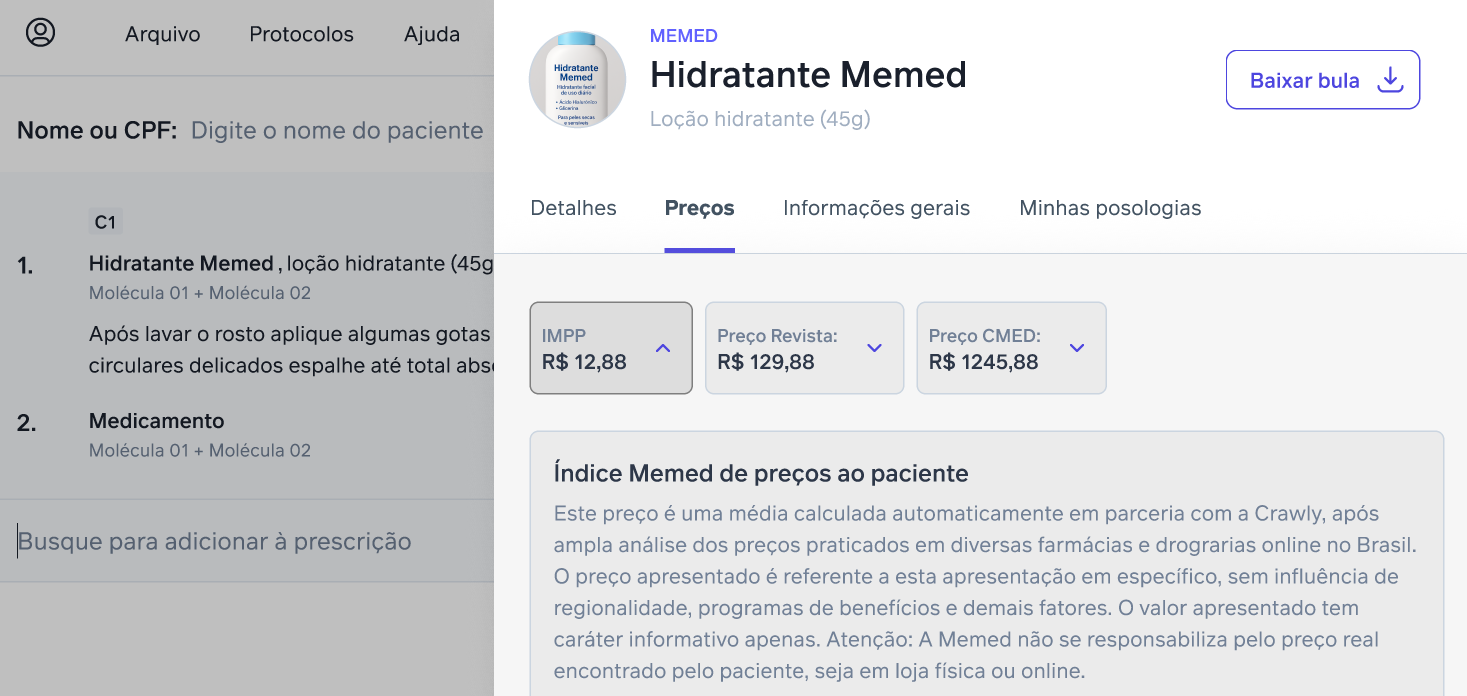This screenshot has height=696, width=1467.
Task: Click the C1 tag label
Action: click(x=105, y=222)
